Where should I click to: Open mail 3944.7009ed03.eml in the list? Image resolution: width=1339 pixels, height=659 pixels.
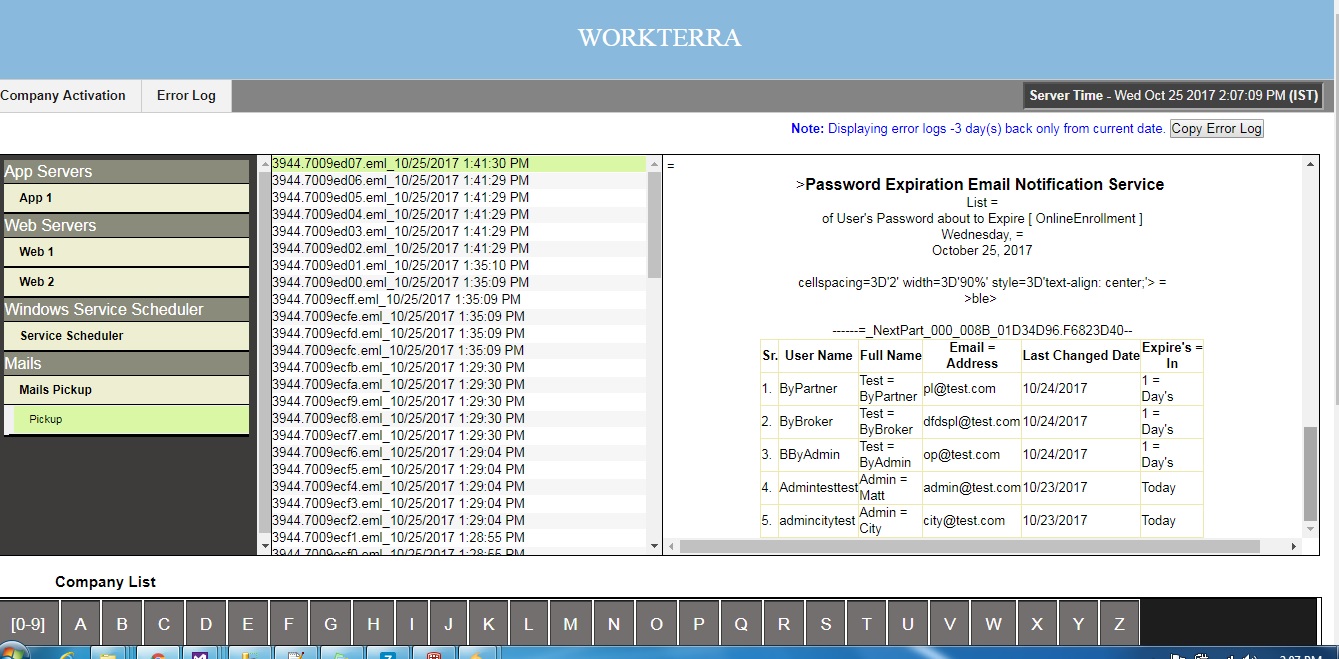[x=459, y=231]
